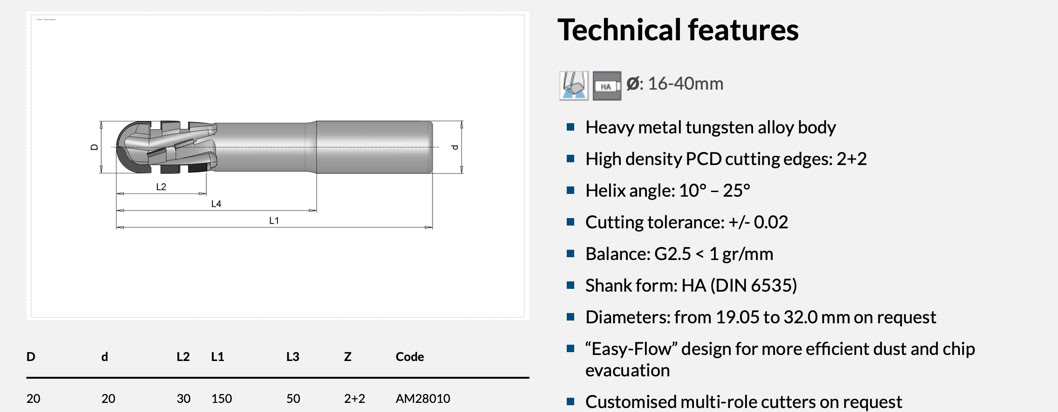Click the Shank form HA (DIN 6535) item
Screen dimensions: 1058x412
(691, 285)
